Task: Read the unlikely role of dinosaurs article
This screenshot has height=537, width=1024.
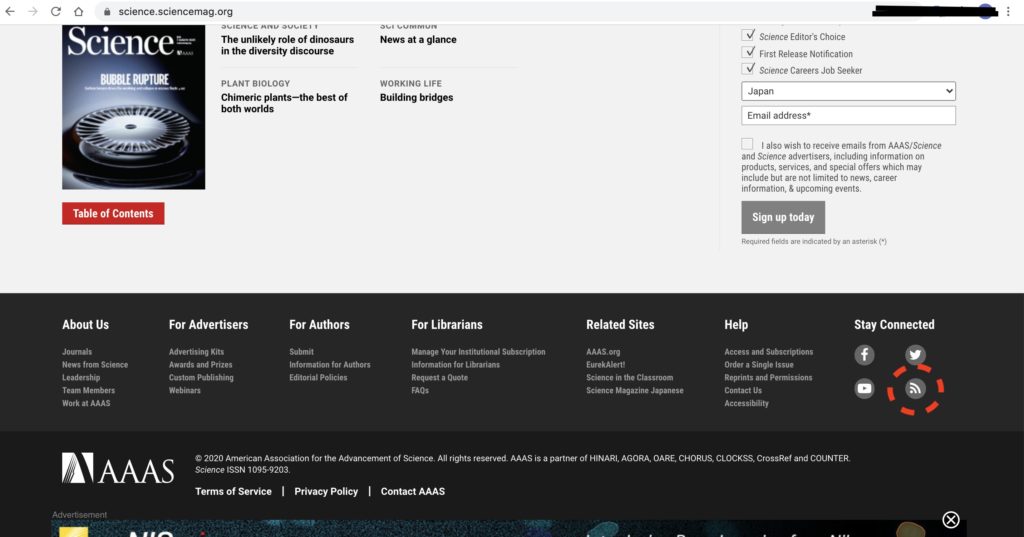Action: (x=287, y=45)
